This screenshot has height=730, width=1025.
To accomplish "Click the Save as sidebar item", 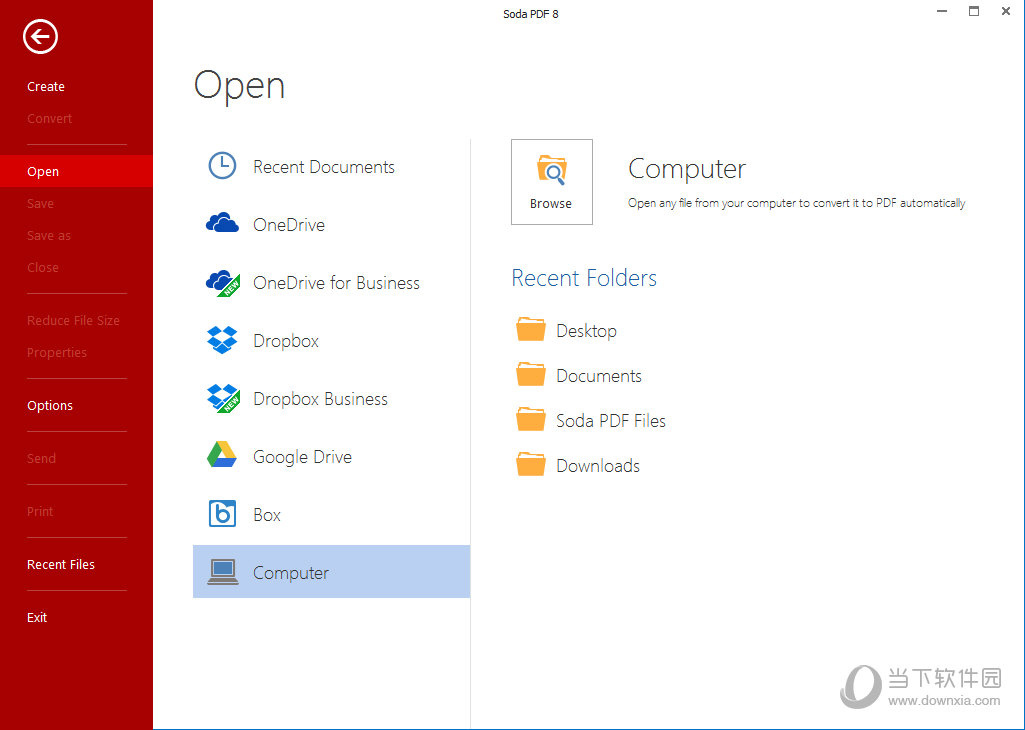I will click(x=48, y=235).
